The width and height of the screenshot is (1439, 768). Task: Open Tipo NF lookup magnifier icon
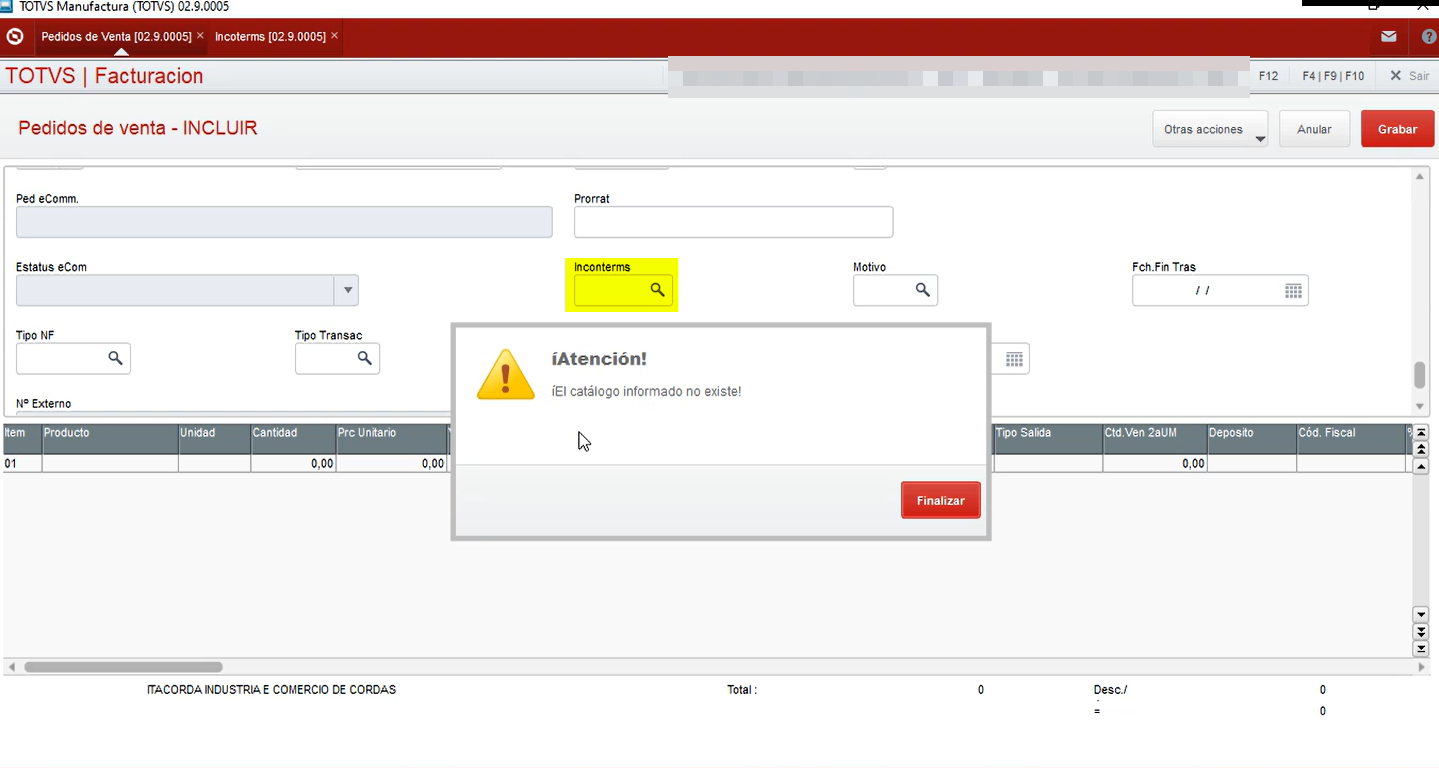pos(115,358)
